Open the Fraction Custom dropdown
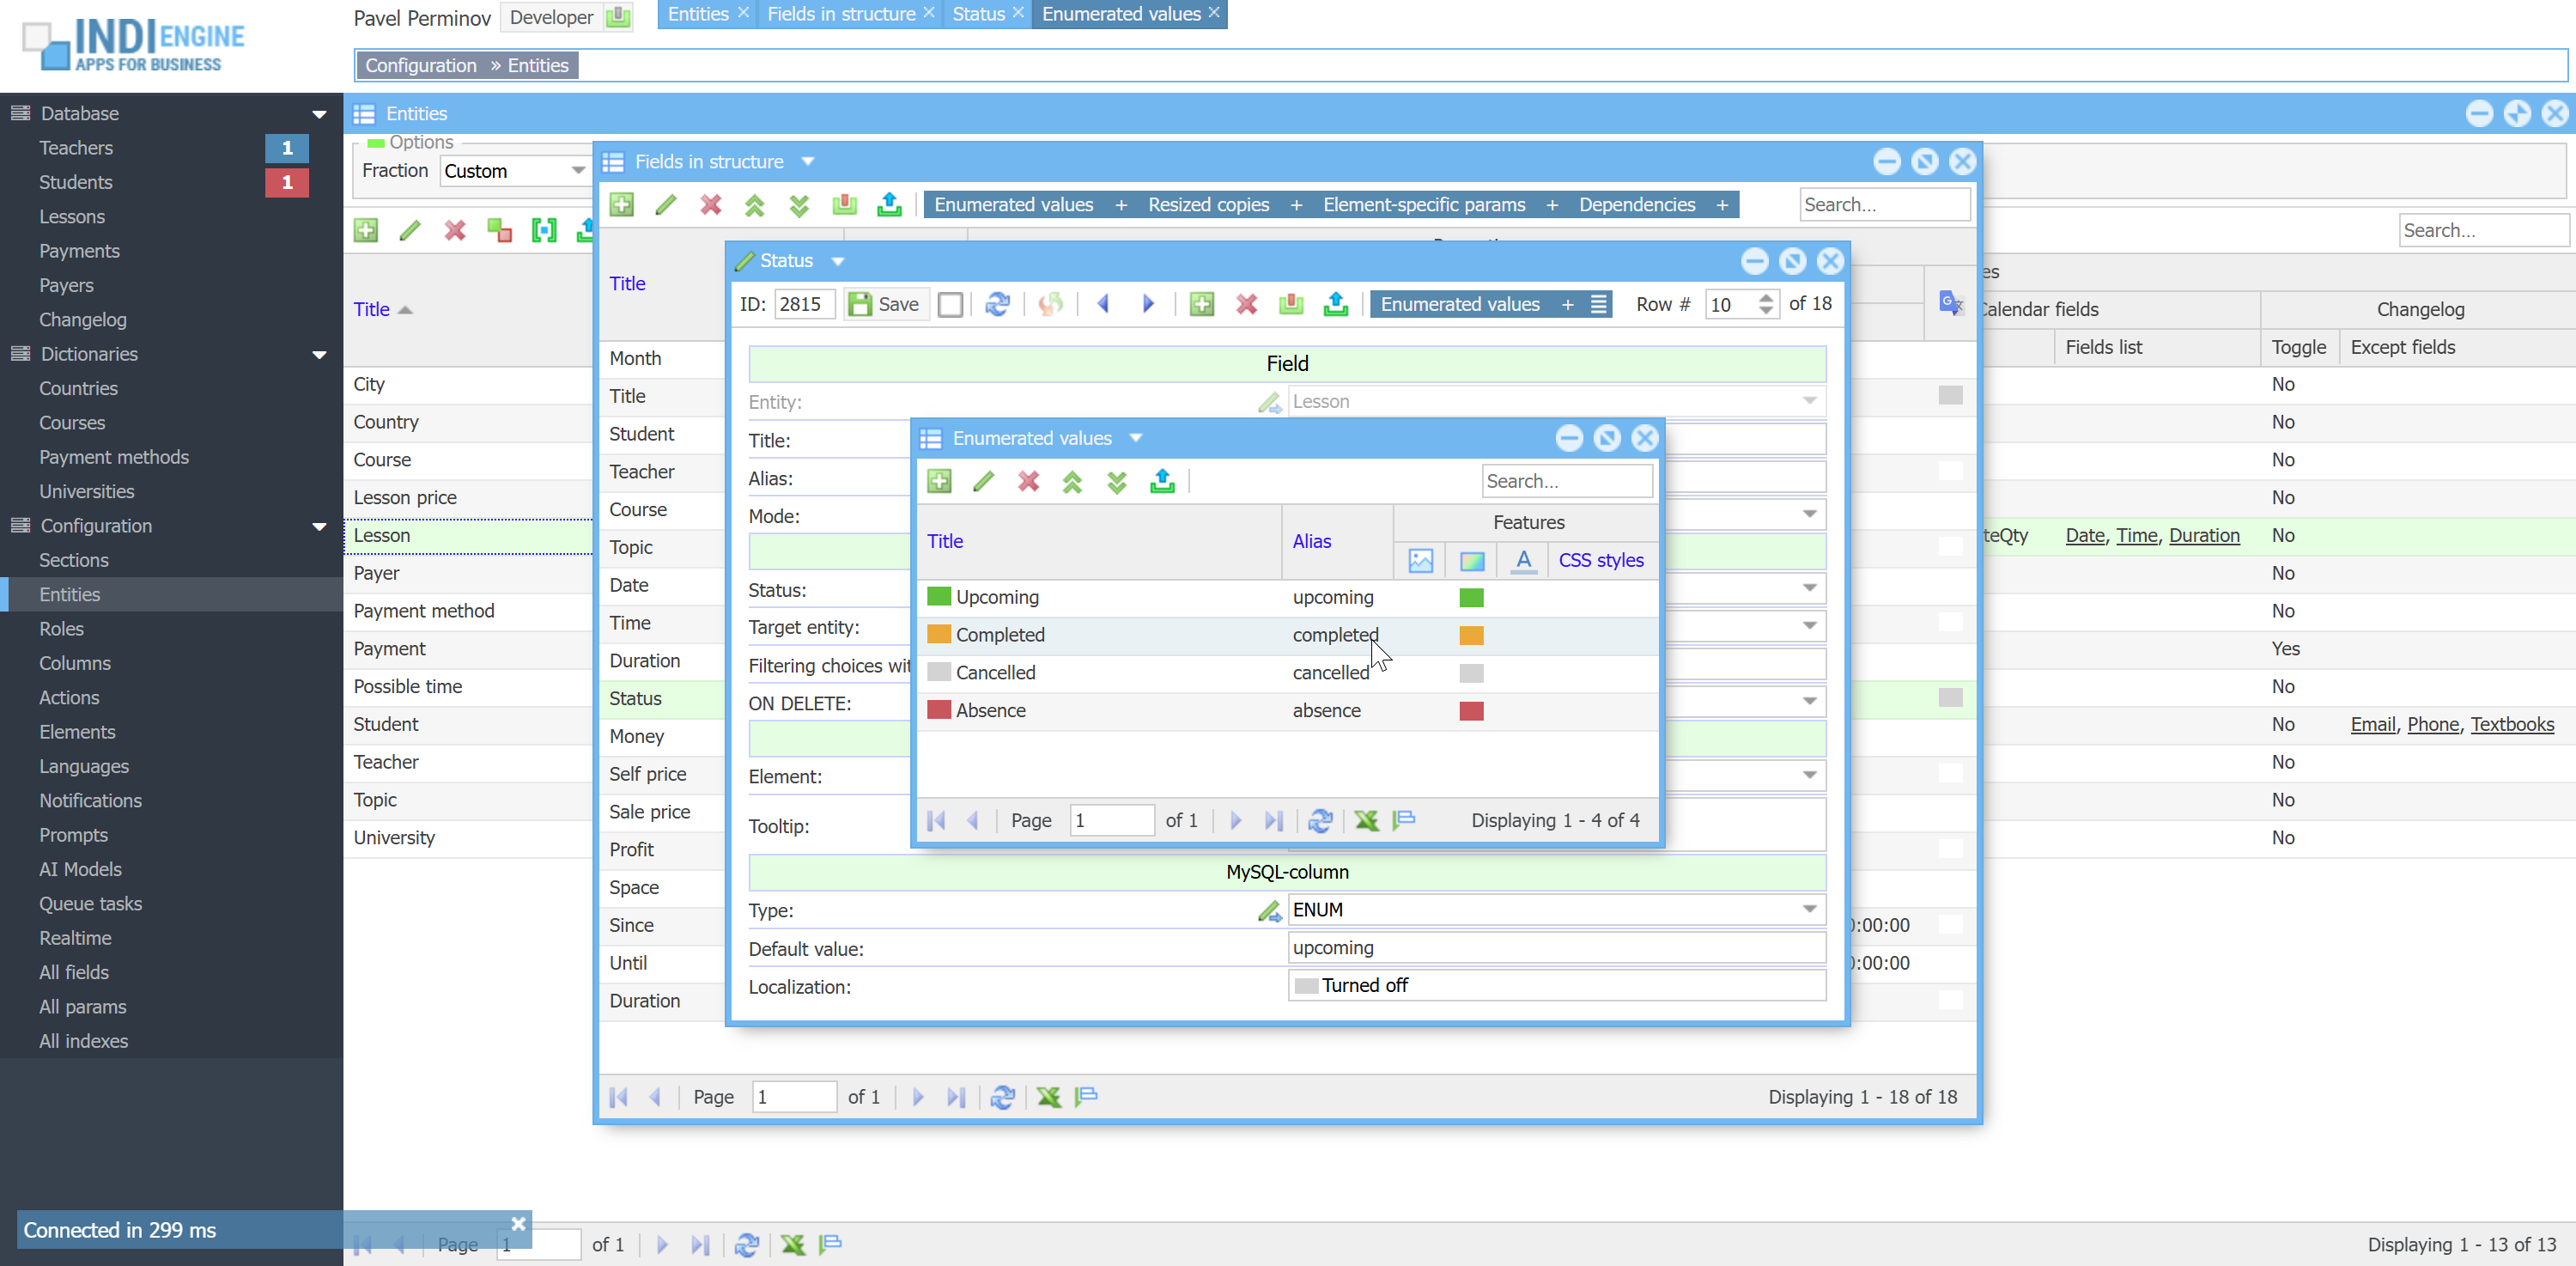This screenshot has width=2576, height=1266. click(577, 171)
